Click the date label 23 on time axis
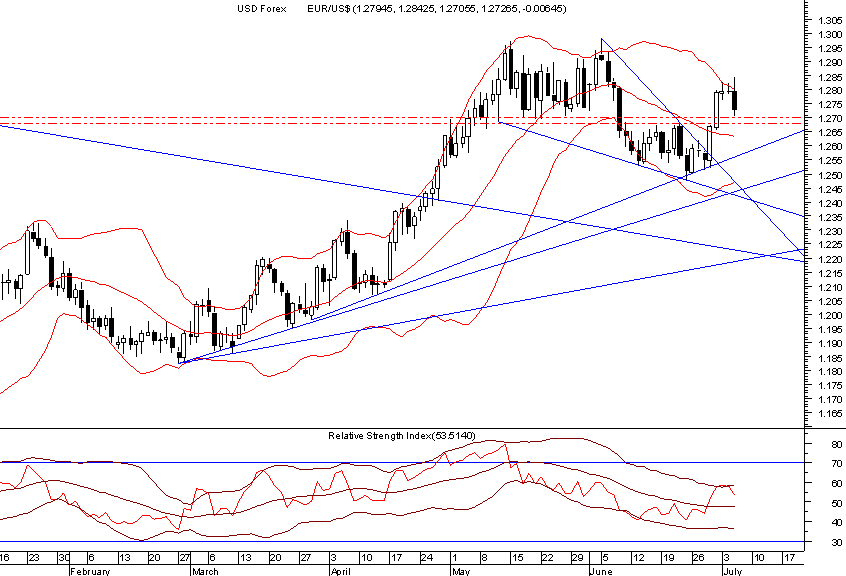Screen dimensions: 846x576 click(33, 558)
